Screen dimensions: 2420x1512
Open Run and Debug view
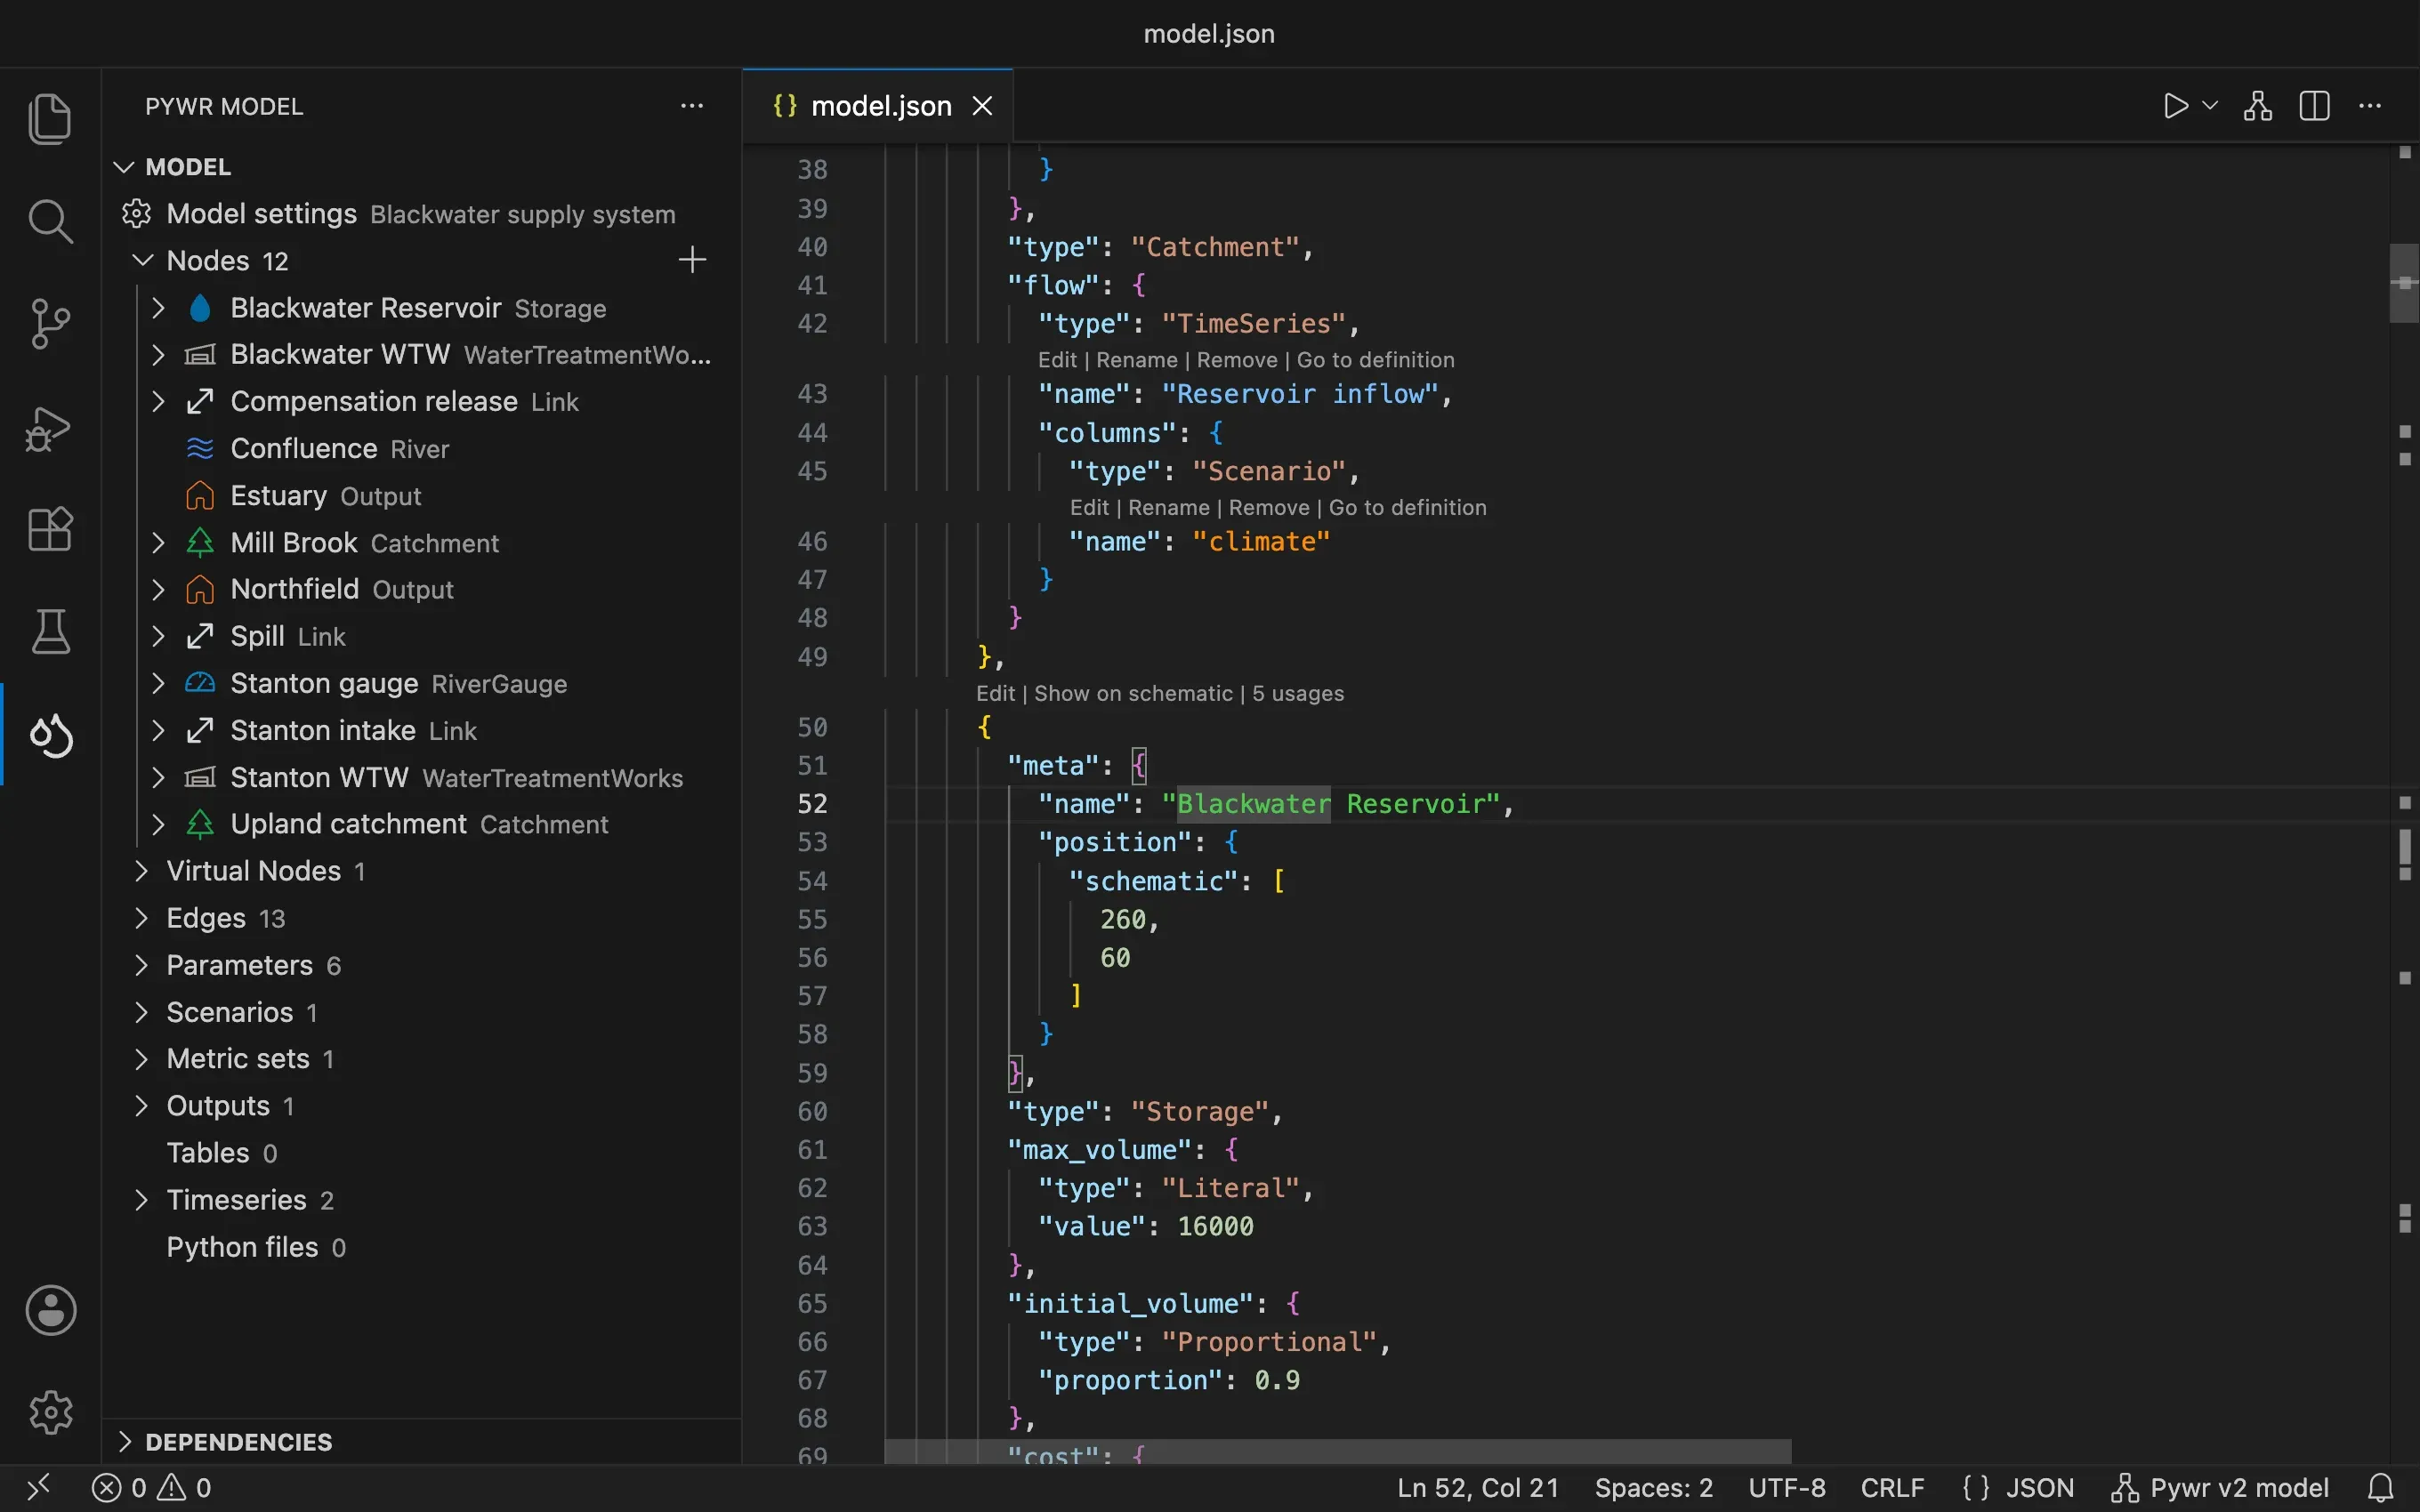[50, 428]
